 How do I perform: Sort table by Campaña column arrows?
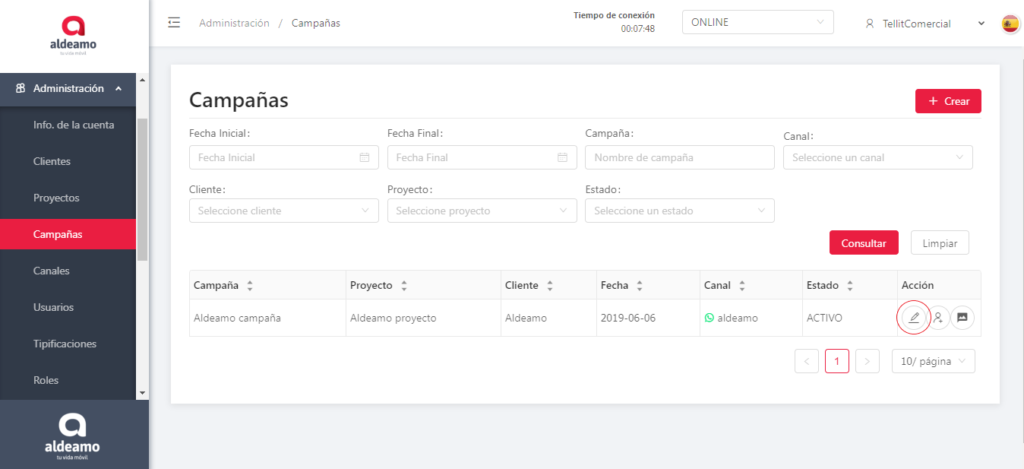coord(250,286)
